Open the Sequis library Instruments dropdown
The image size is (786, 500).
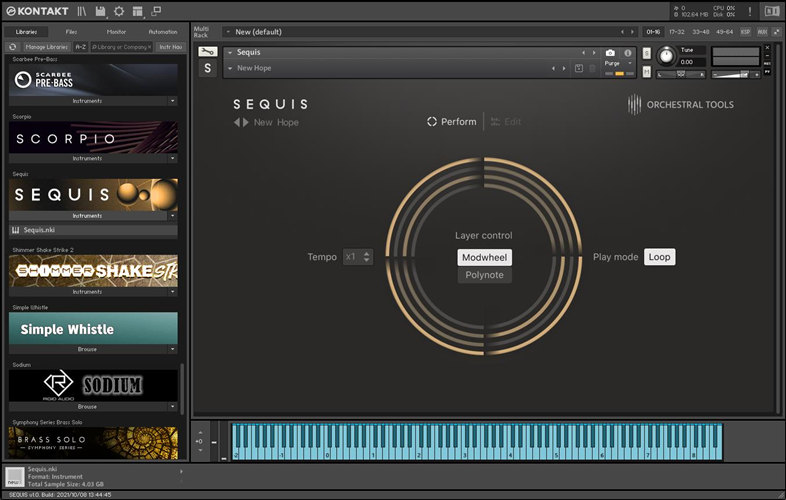(x=171, y=215)
